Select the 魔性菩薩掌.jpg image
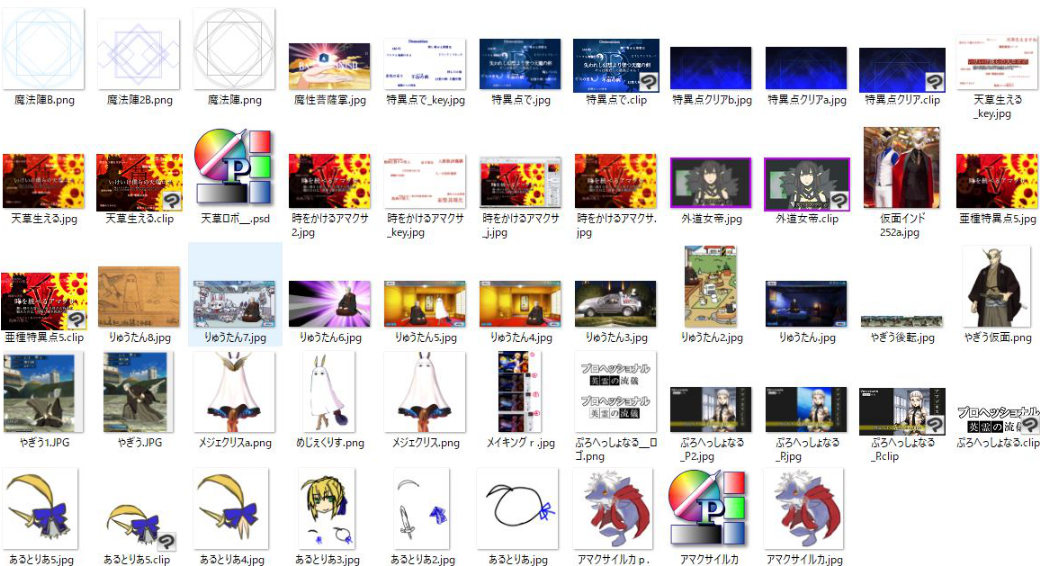Image resolution: width=1040 pixels, height=566 pixels. [330, 66]
